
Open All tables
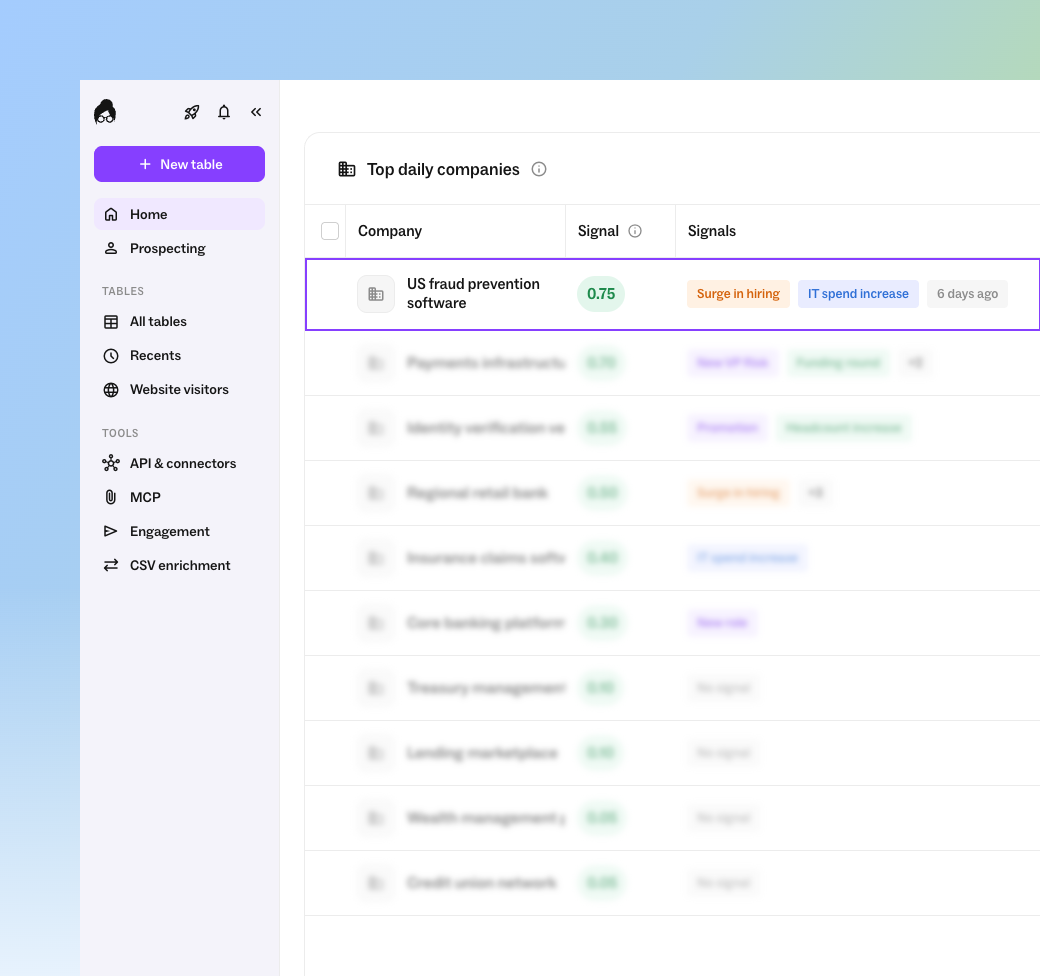tap(180, 322)
